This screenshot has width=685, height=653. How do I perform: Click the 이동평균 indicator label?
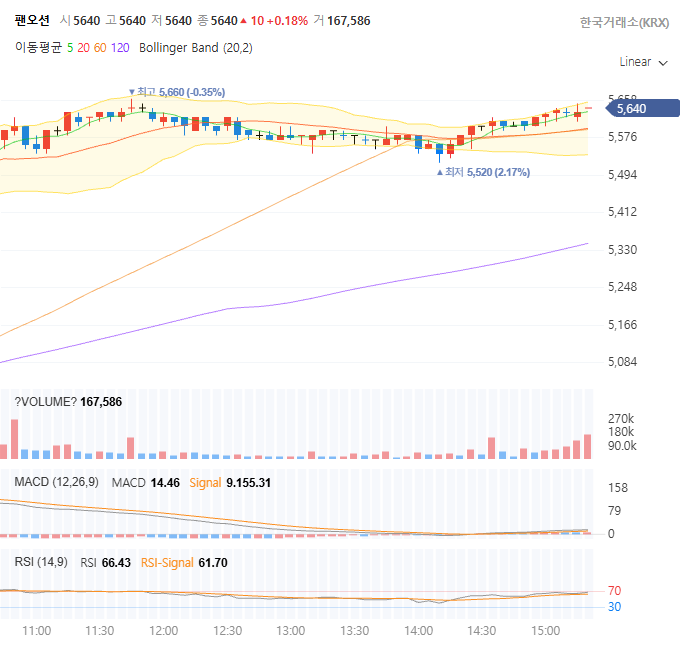pos(38,47)
